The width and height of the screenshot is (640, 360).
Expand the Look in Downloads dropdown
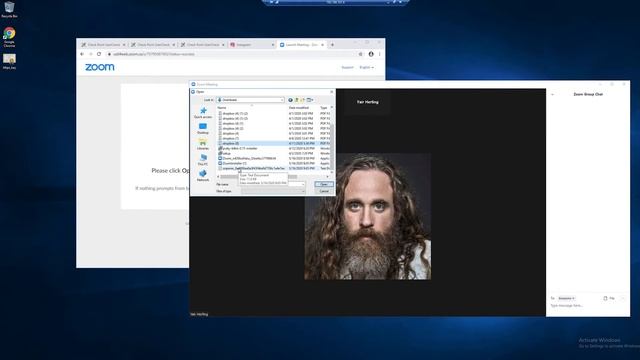click(x=282, y=100)
